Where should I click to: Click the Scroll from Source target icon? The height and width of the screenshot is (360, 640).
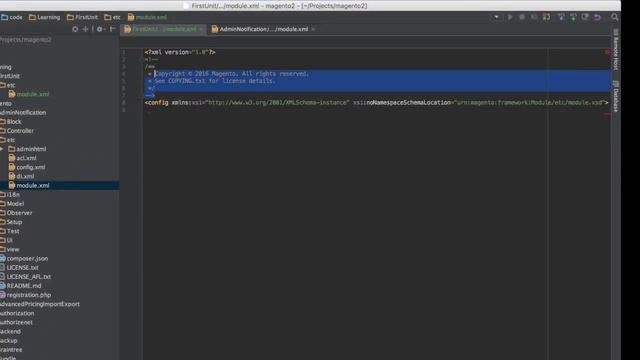tap(75, 29)
